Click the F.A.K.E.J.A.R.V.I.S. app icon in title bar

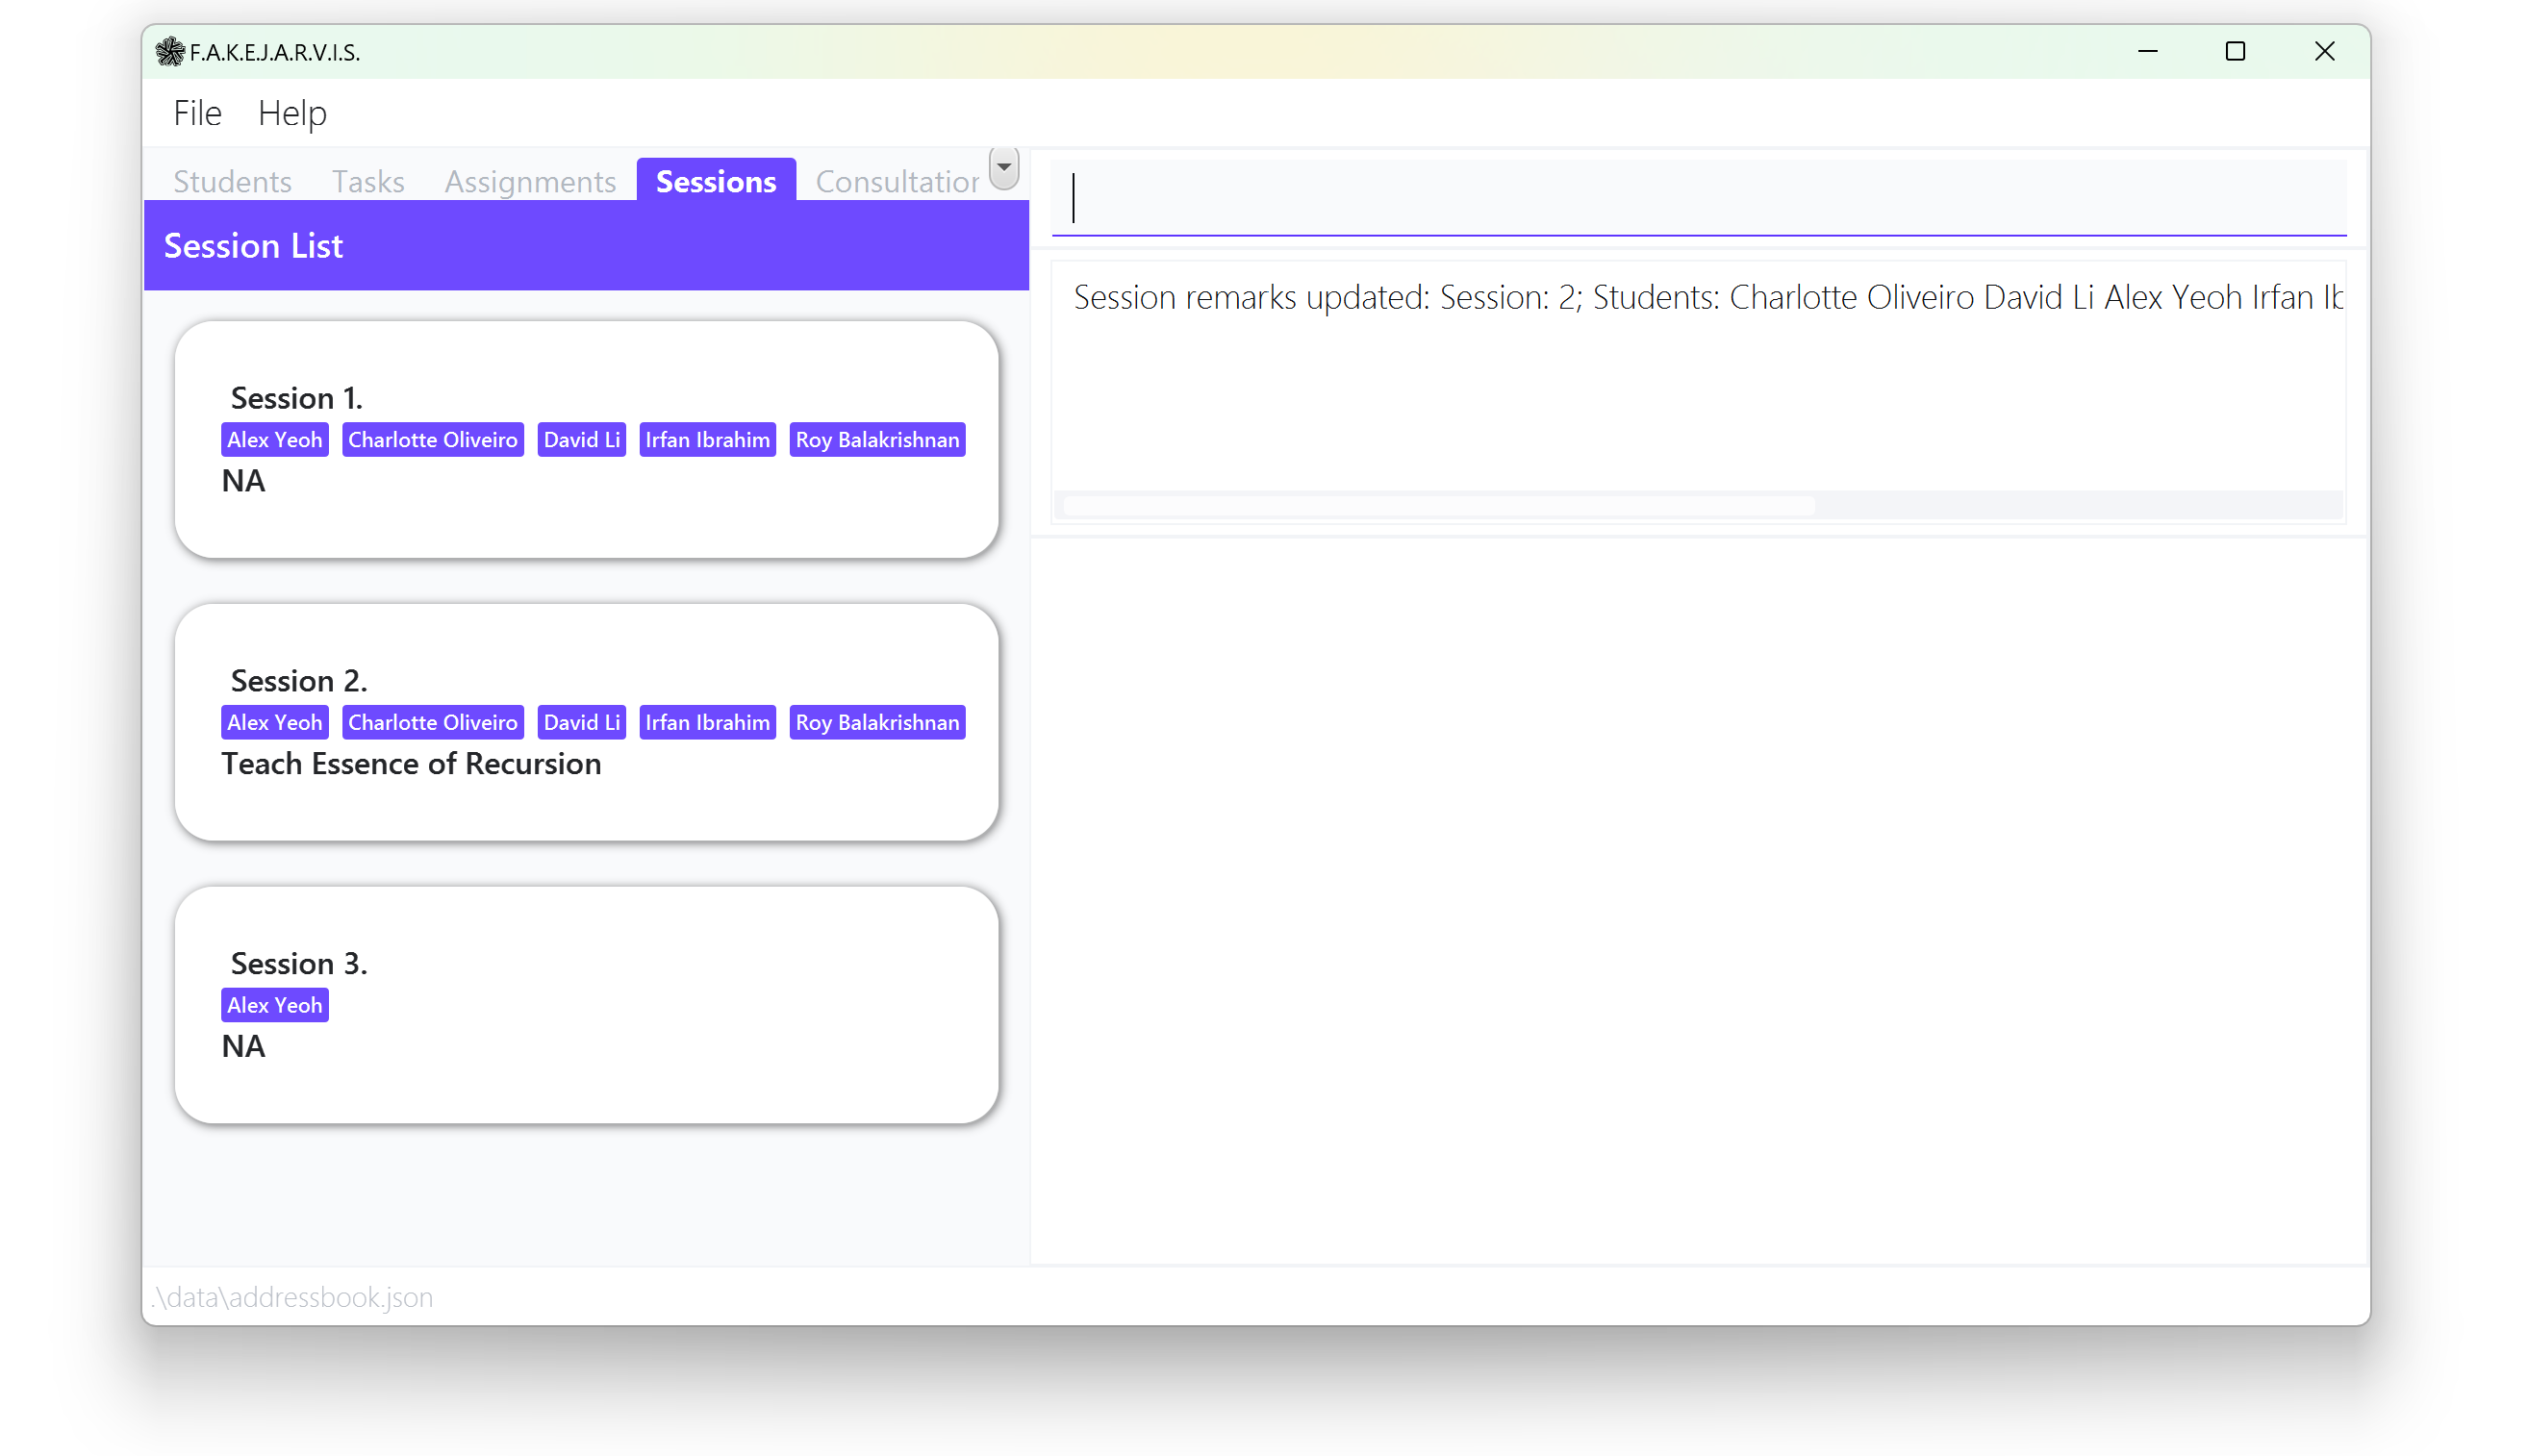click(x=170, y=51)
